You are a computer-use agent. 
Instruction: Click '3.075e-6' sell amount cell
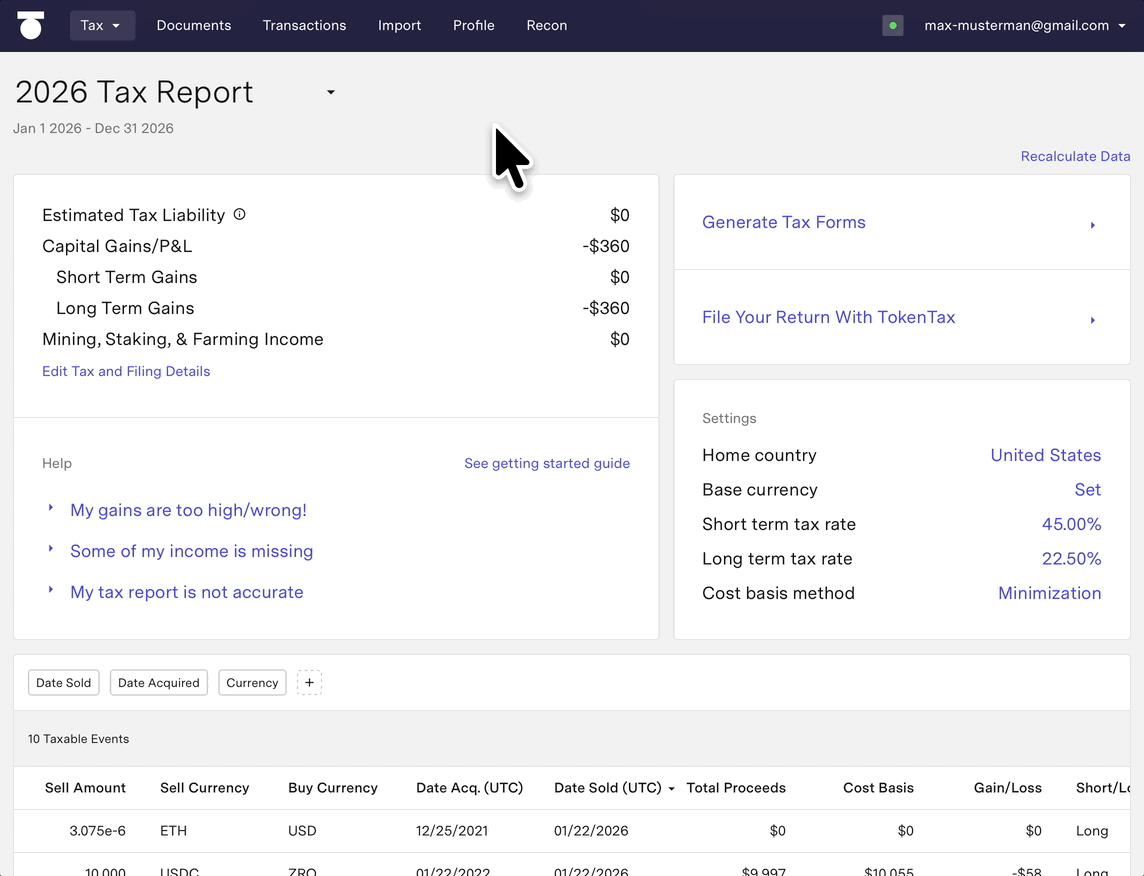[97, 831]
